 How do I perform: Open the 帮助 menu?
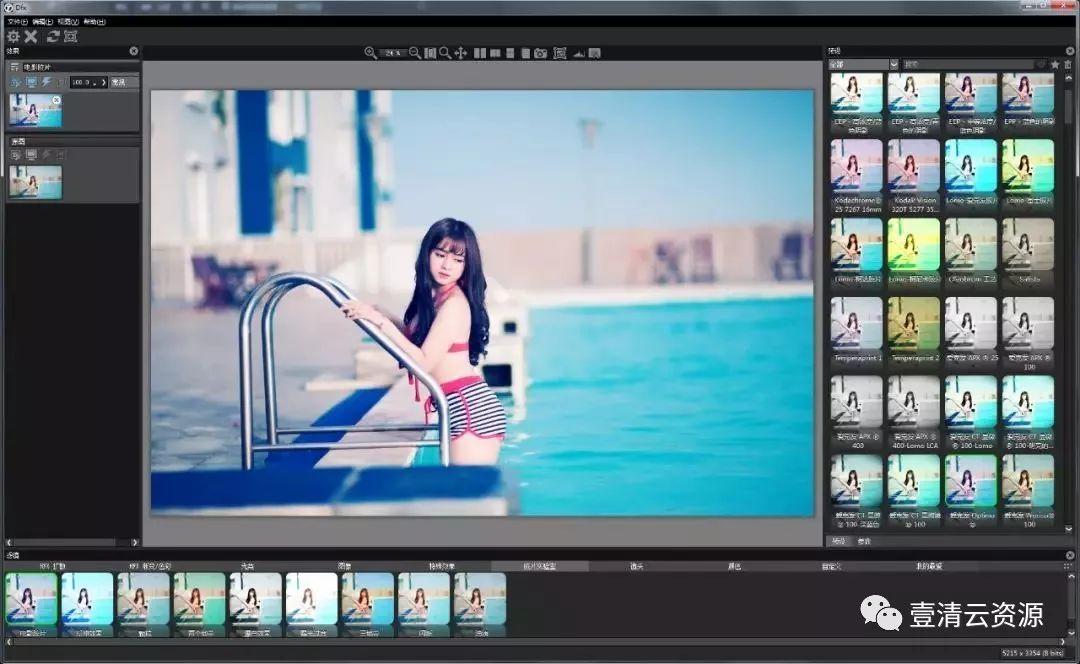94,21
